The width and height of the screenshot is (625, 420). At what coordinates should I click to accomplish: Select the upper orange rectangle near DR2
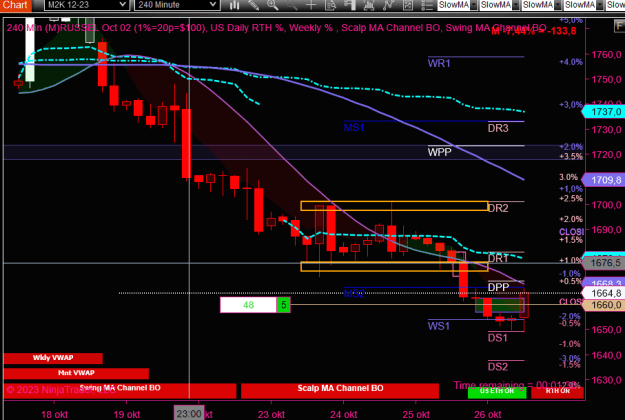394,206
